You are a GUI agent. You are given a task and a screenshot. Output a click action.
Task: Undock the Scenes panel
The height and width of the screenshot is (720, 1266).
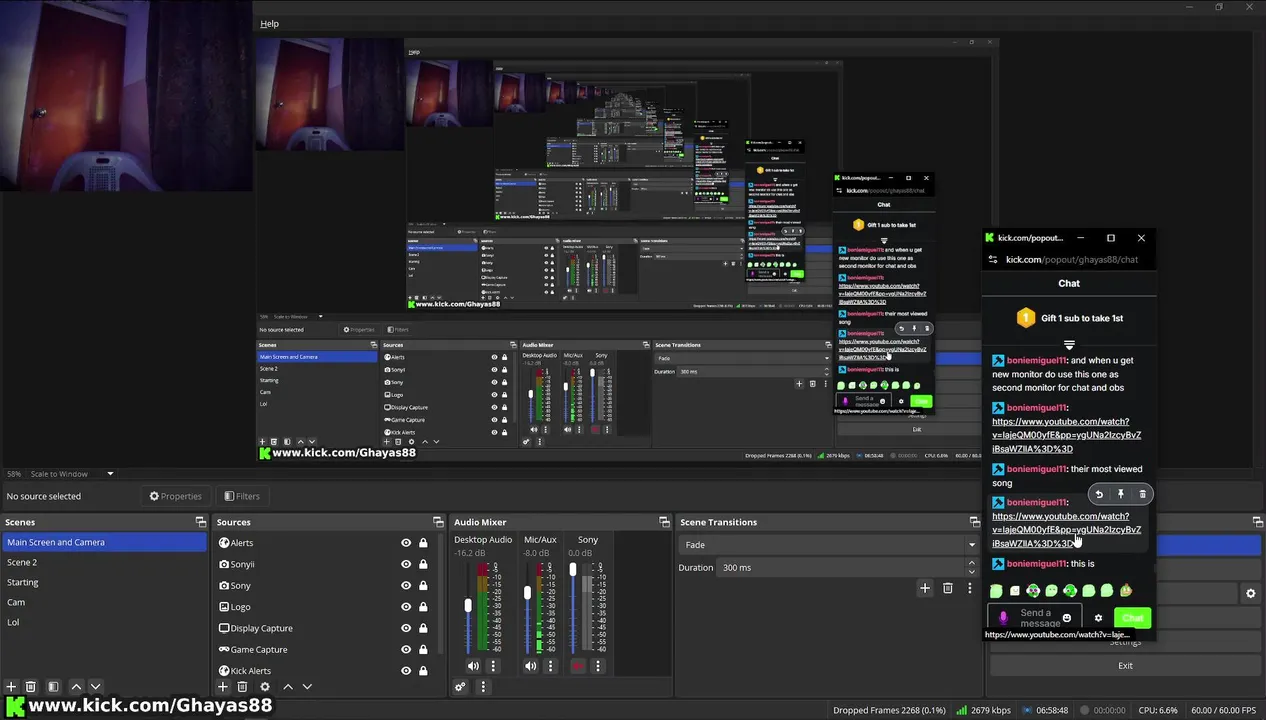[201, 522]
